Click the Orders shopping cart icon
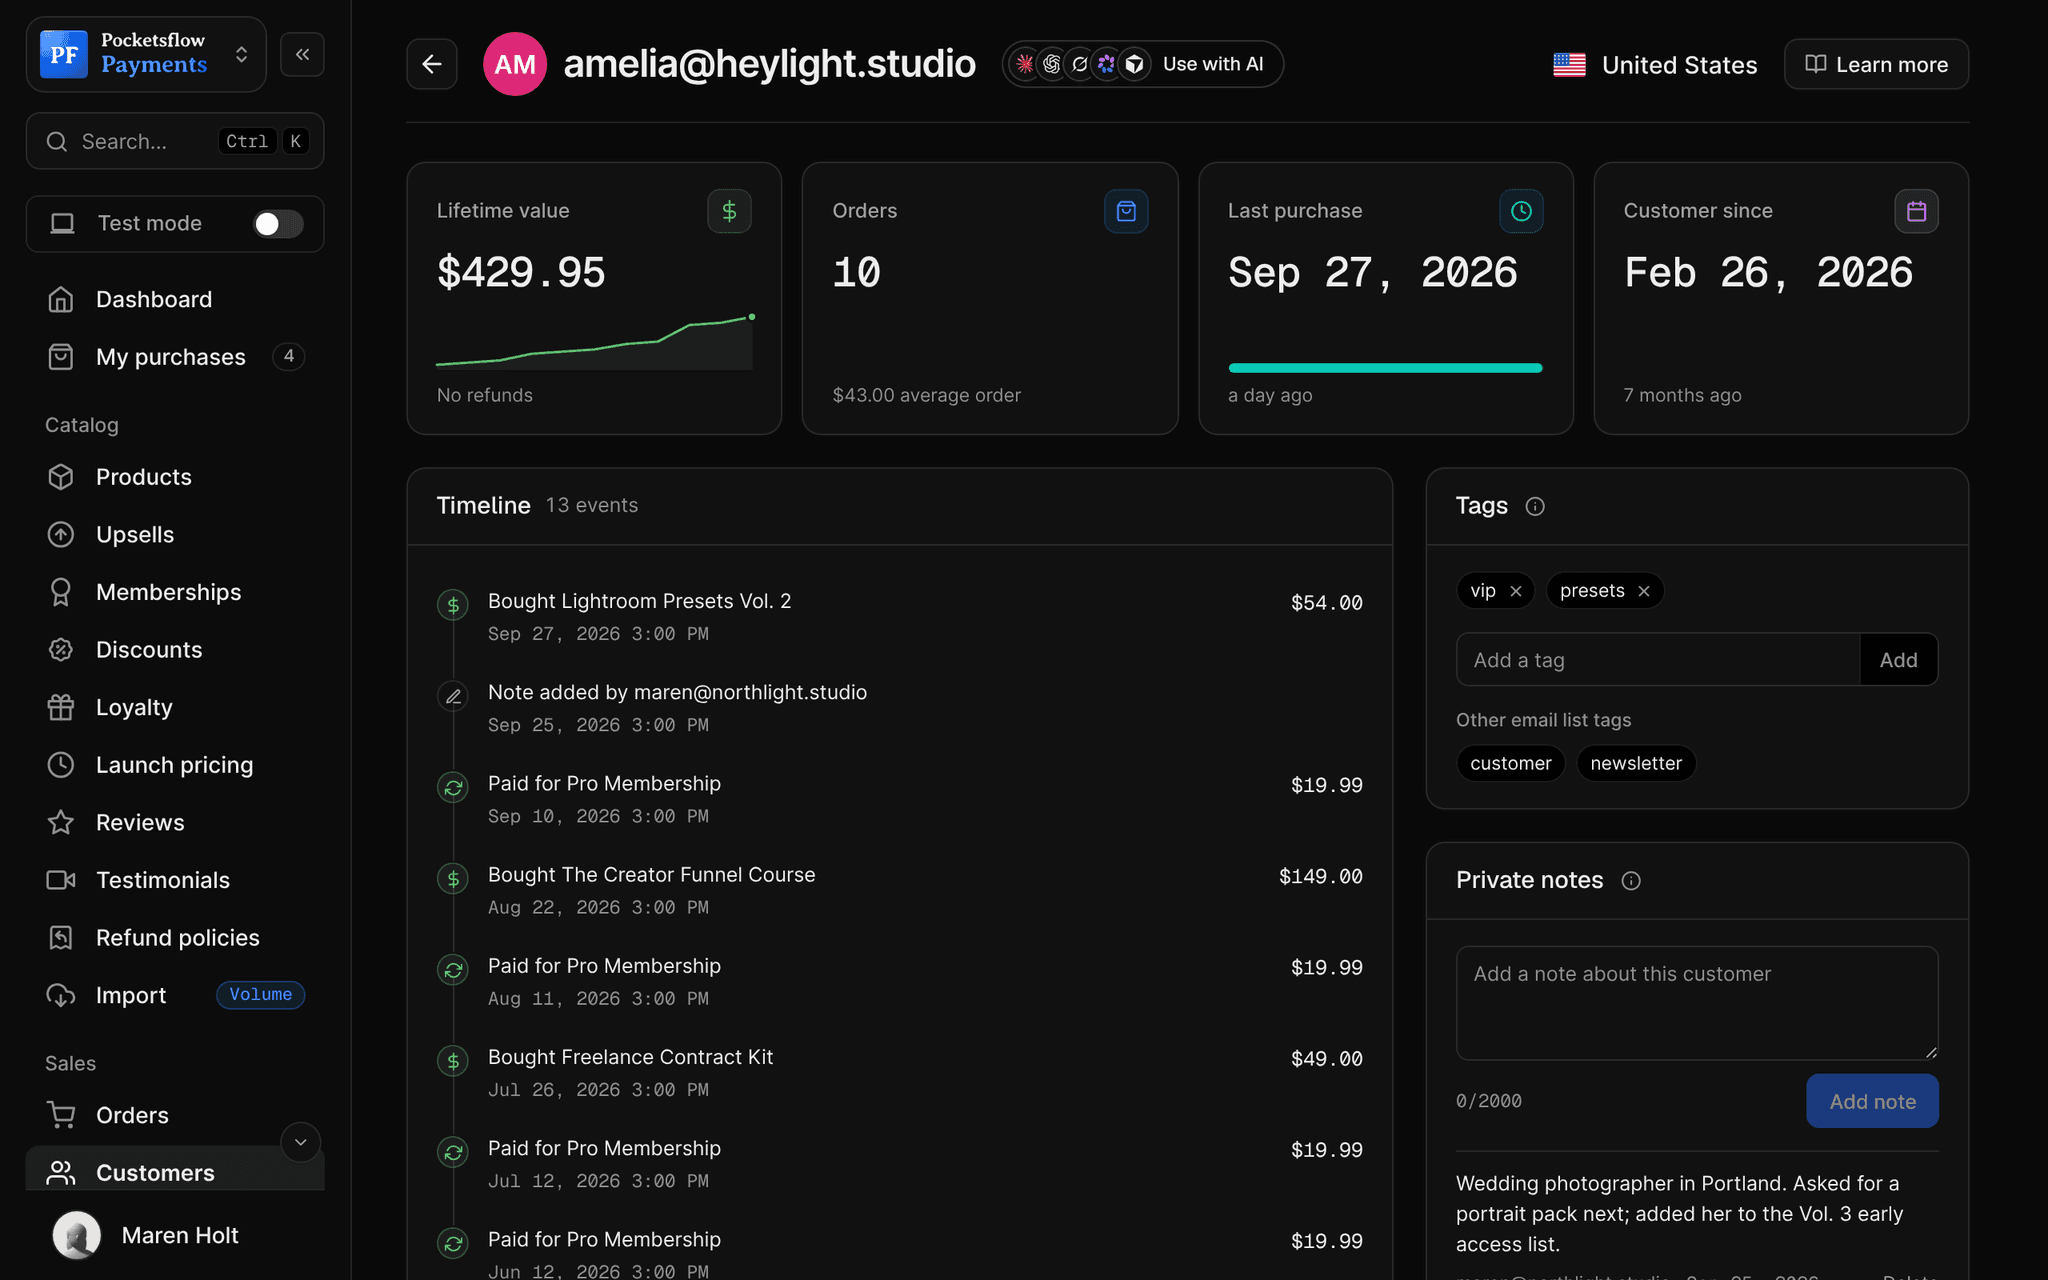Viewport: 2048px width, 1280px height. click(x=61, y=1115)
